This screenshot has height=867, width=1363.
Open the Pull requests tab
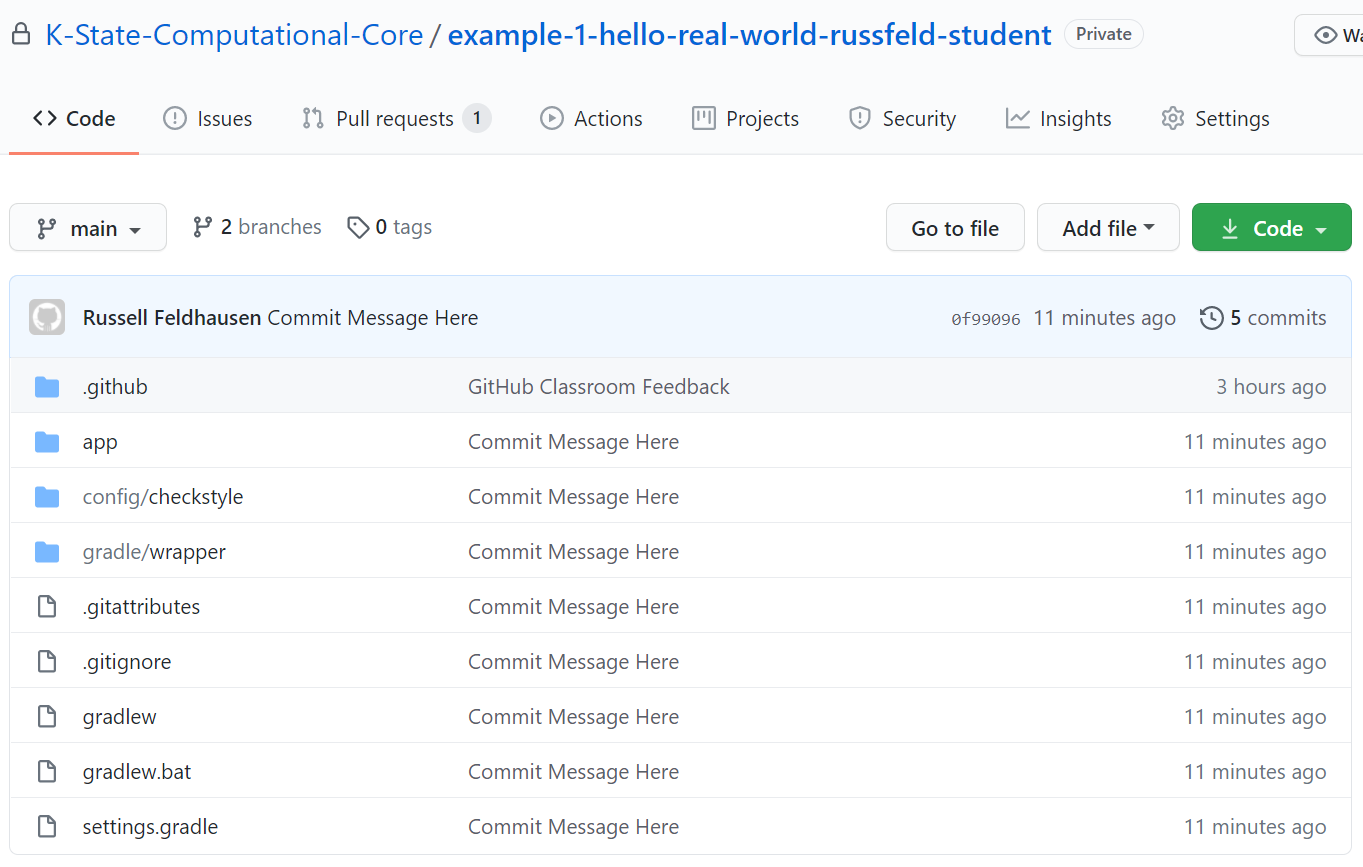[x=396, y=118]
